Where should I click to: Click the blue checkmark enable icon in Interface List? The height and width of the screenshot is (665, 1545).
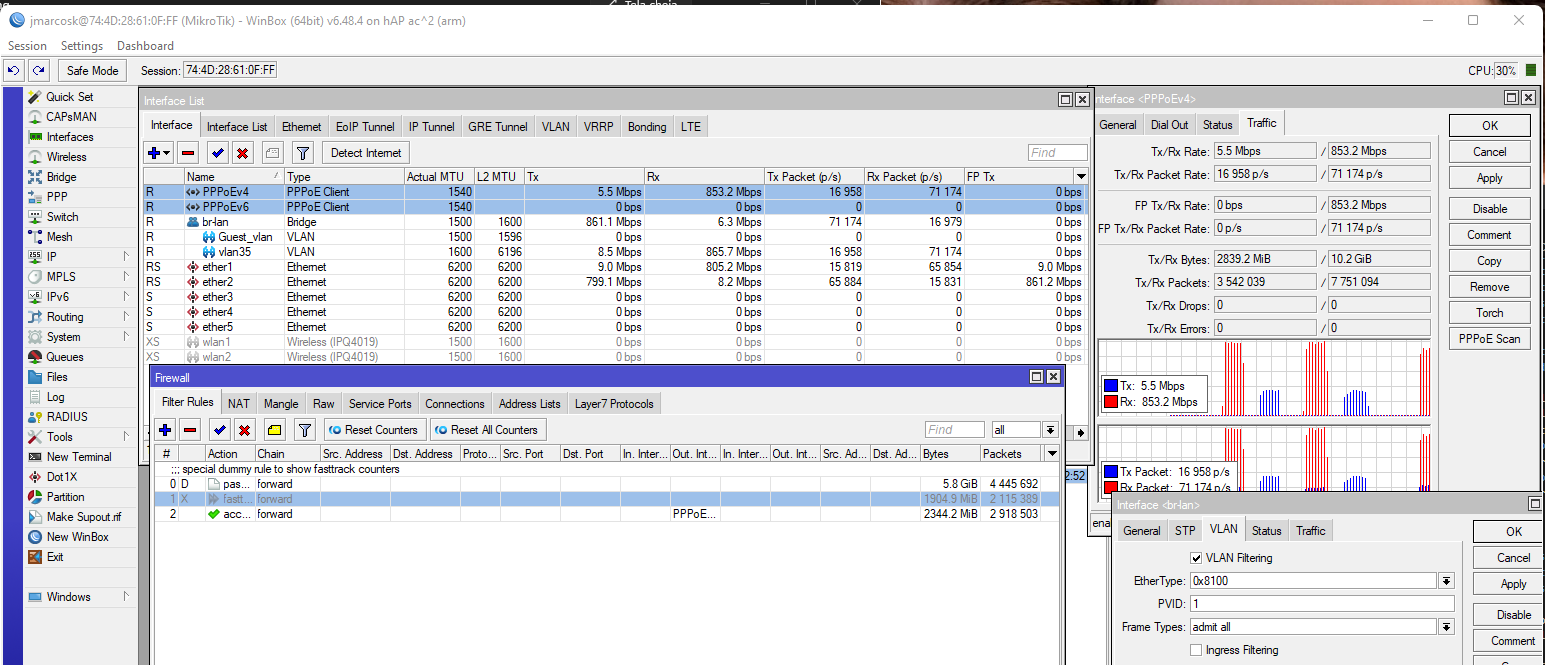pos(217,153)
